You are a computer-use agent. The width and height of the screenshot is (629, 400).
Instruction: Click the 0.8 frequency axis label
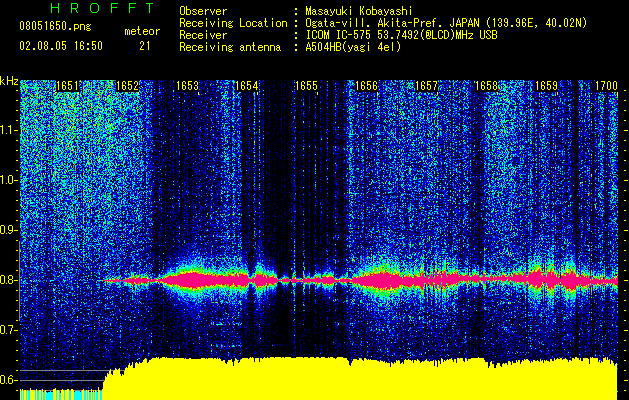coord(9,280)
